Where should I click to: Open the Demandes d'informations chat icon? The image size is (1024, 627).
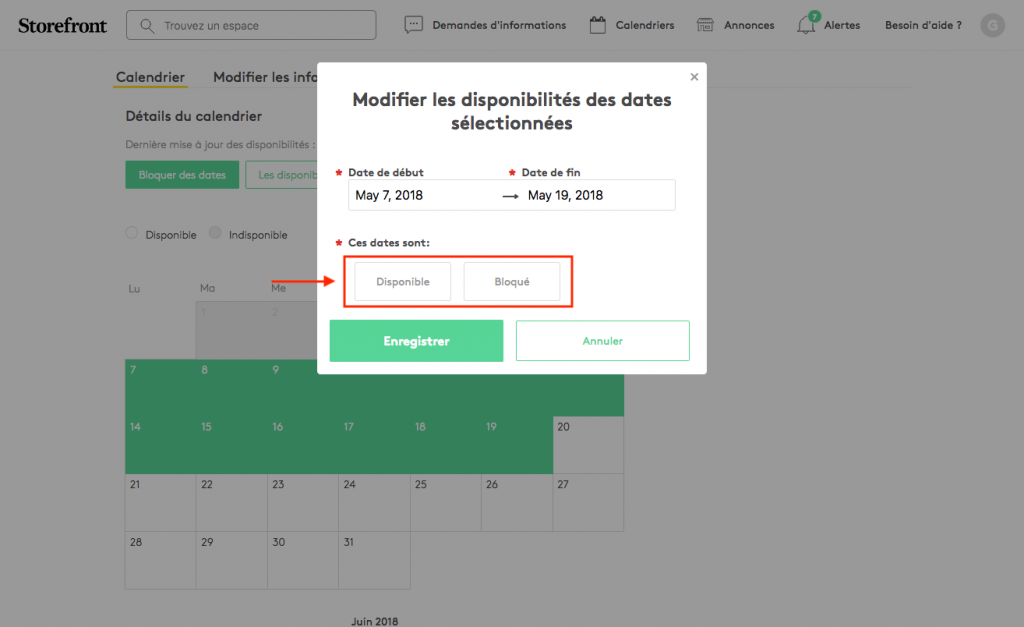[414, 25]
